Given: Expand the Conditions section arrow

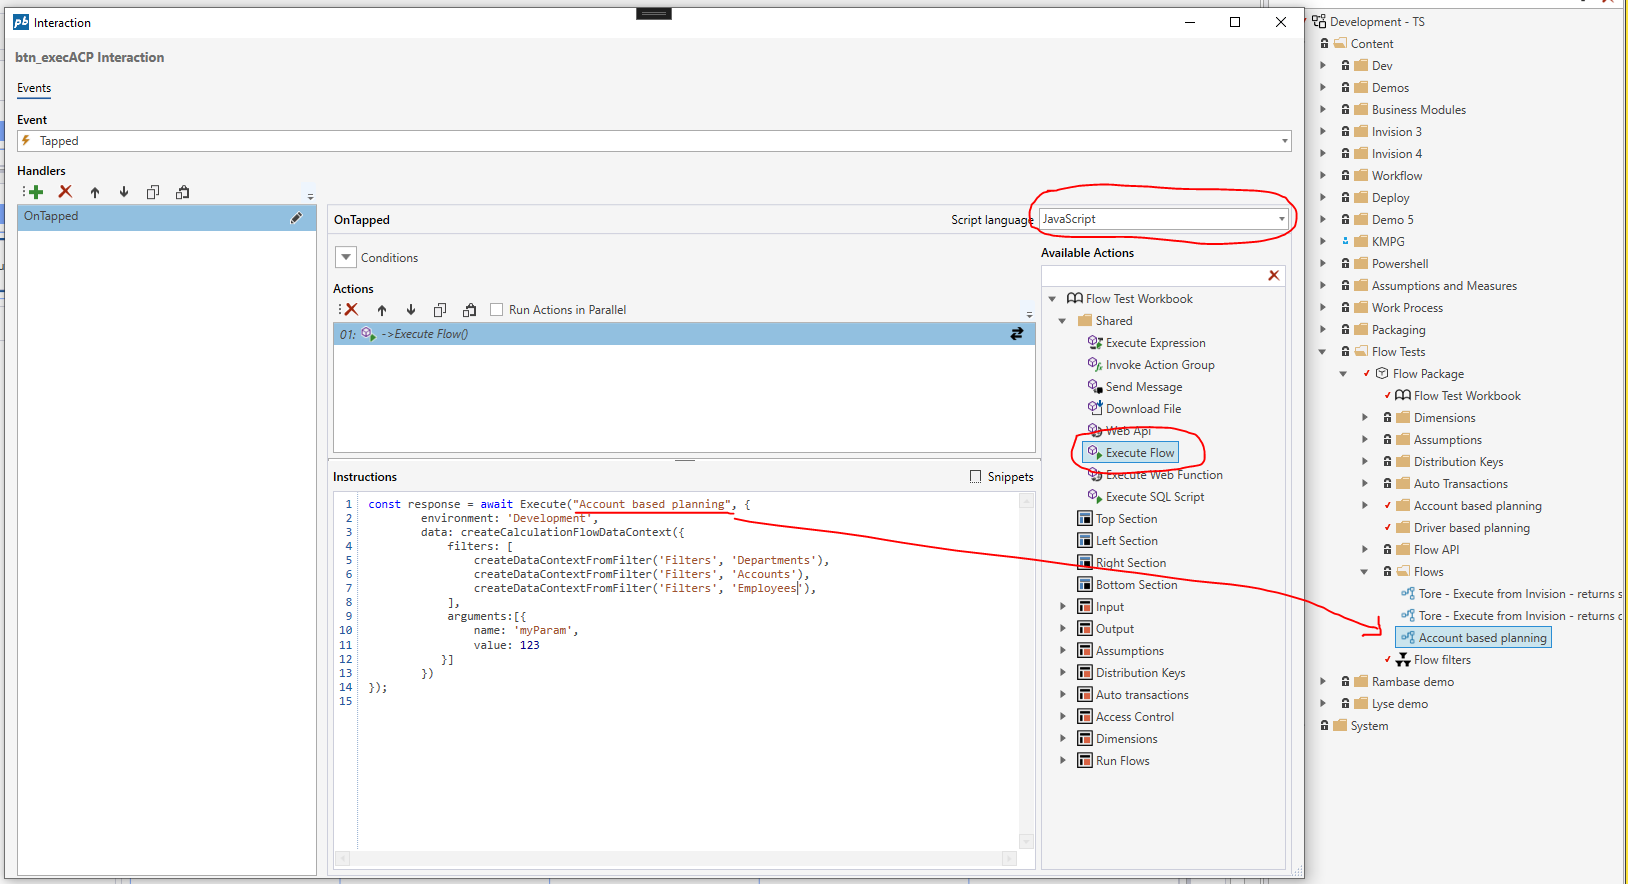Looking at the screenshot, I should (346, 257).
